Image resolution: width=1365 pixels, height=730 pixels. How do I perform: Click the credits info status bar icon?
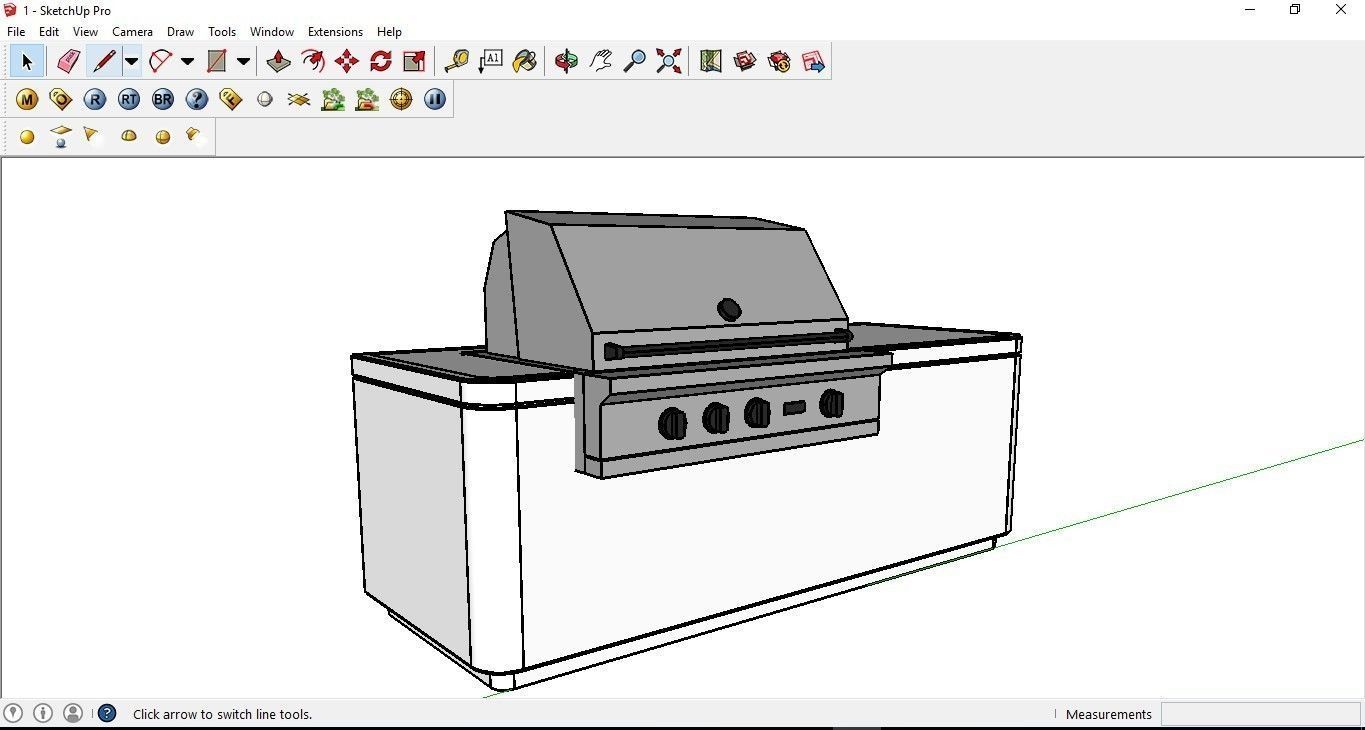click(43, 713)
